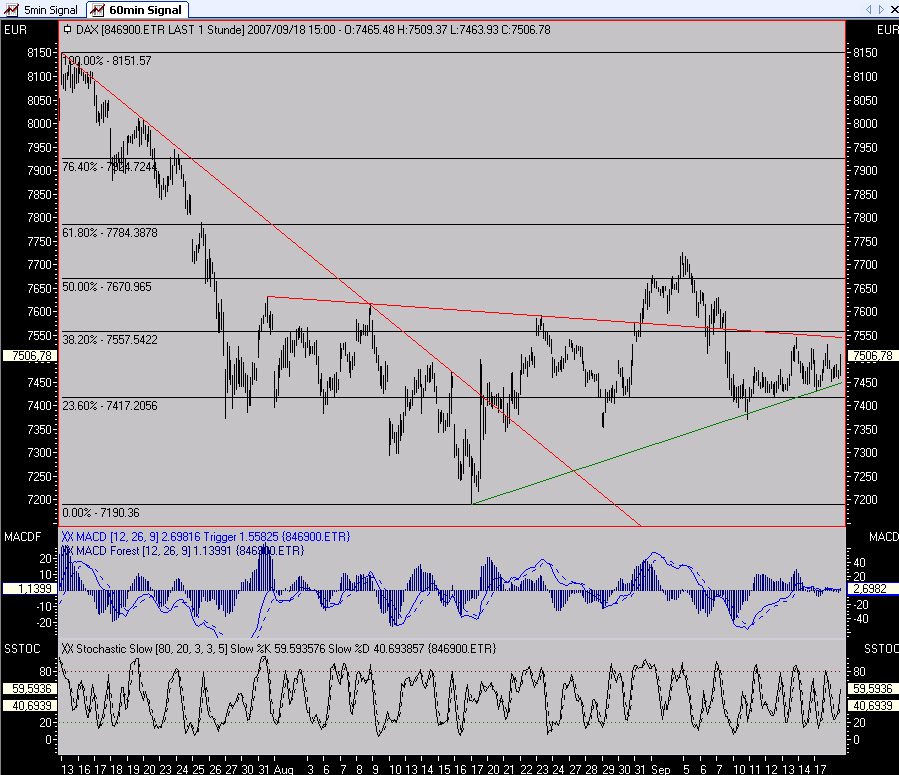Select the MACD Forest indicator label
The width and height of the screenshot is (899, 775).
tap(182, 551)
